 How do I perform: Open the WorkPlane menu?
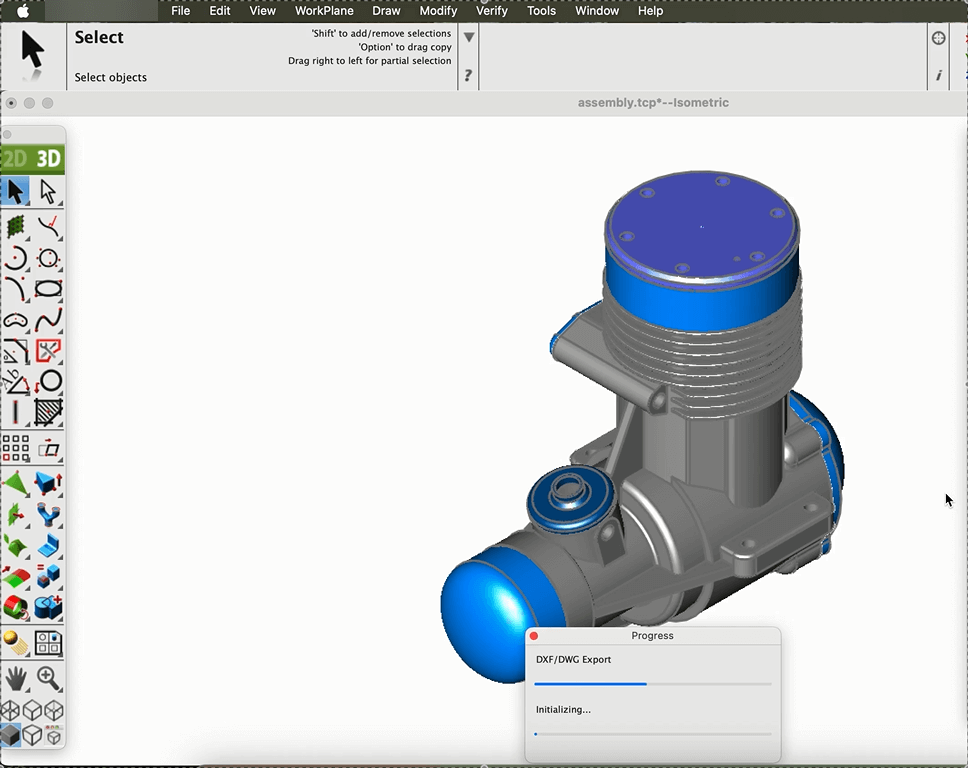(x=324, y=11)
